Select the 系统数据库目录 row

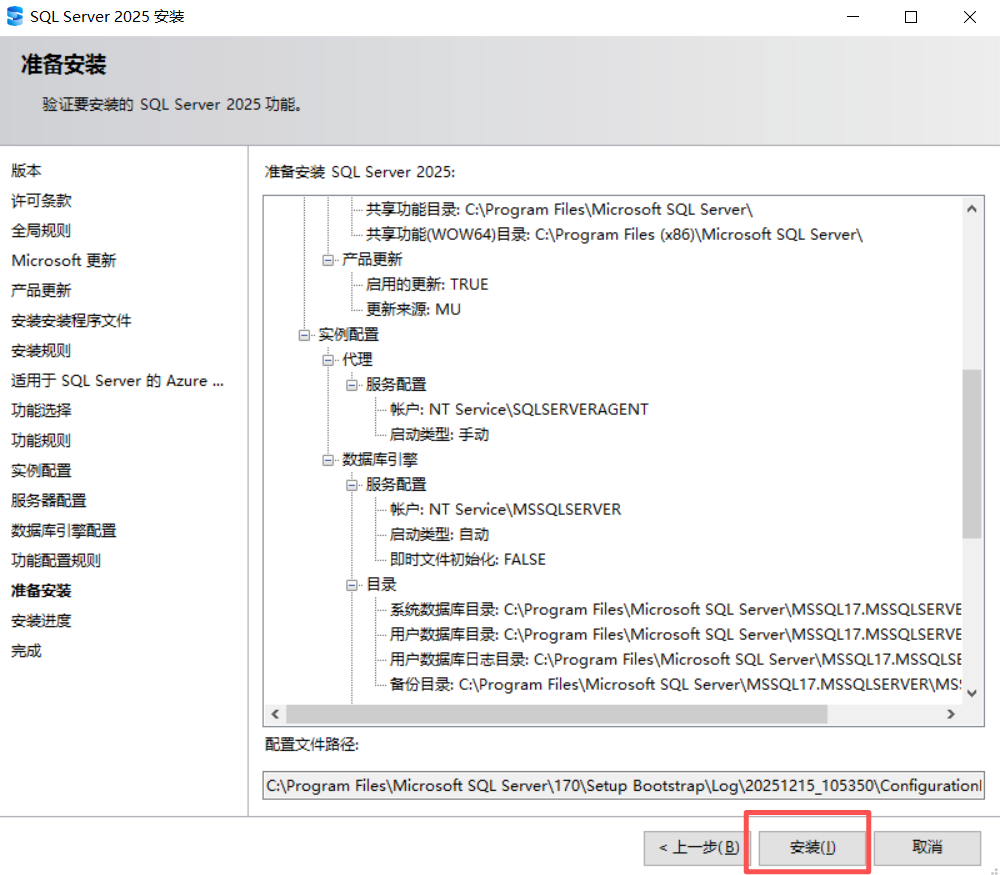[x=675, y=610]
